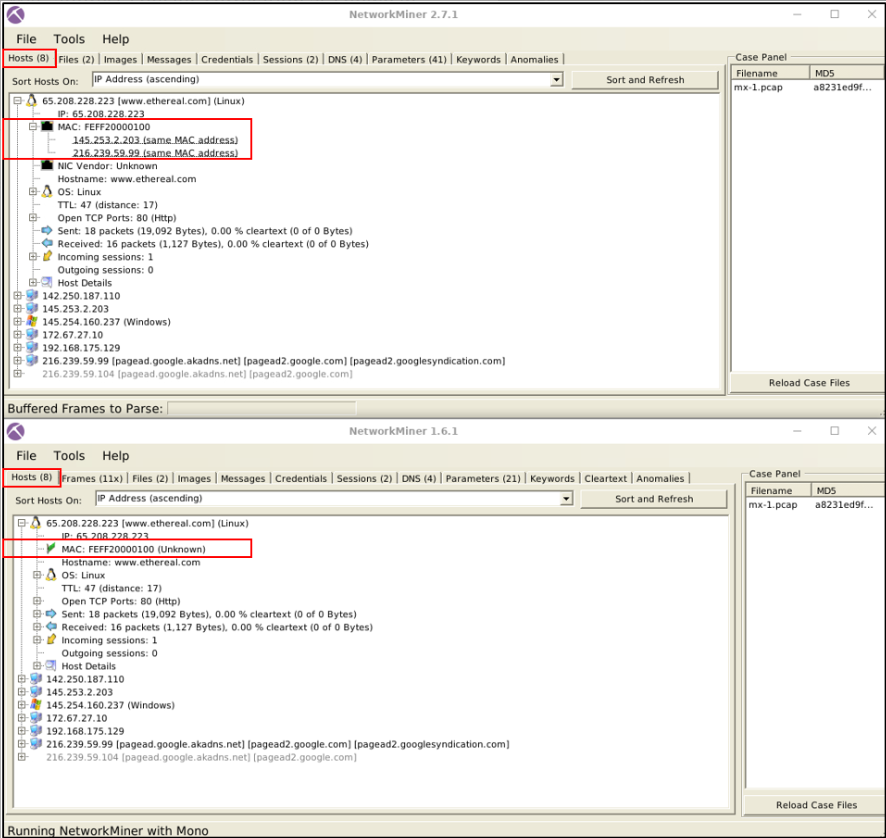886x838 pixels.
Task: Open Sort Hosts On dropdown in NetworkMiner 2.7.1
Action: tap(557, 80)
